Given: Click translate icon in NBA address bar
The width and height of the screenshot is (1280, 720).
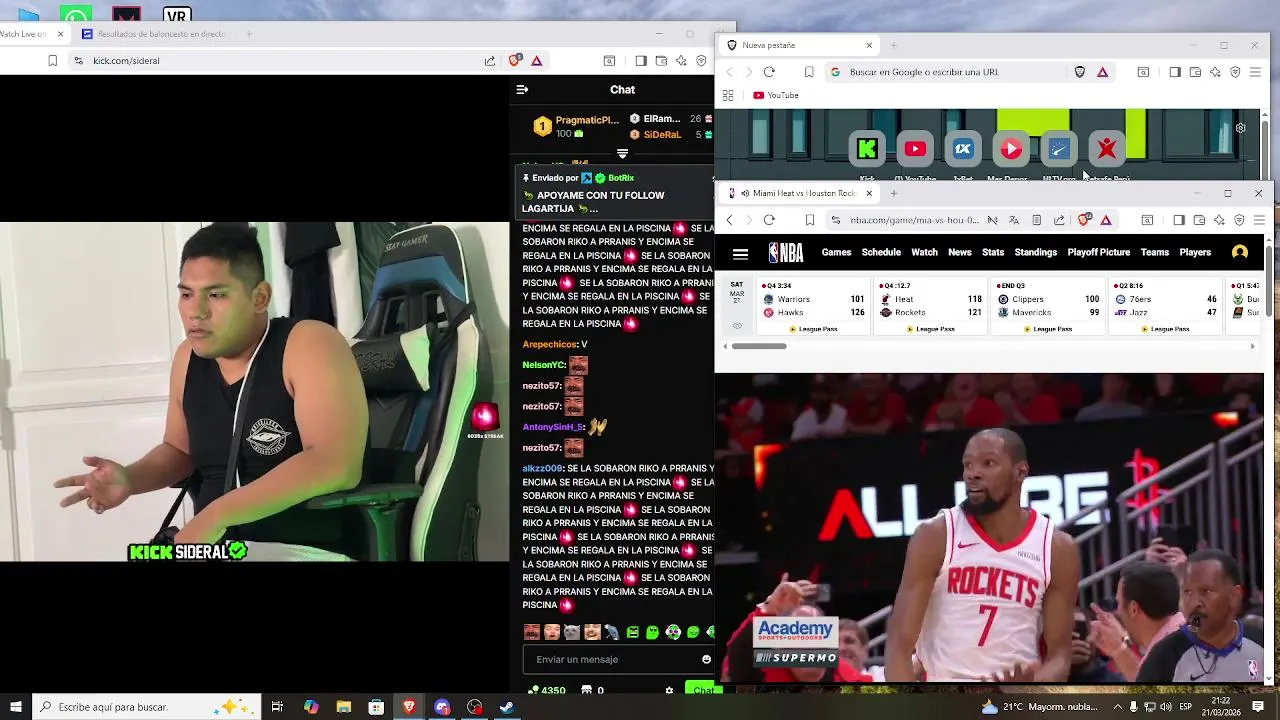Looking at the screenshot, I should tap(1014, 220).
